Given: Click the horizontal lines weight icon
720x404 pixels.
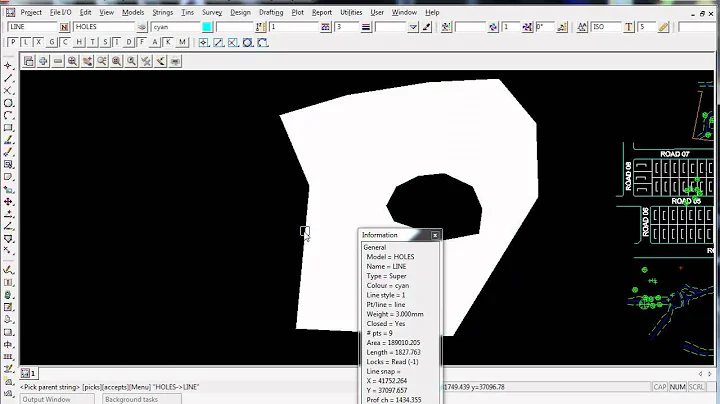Looking at the screenshot, I should pyautogui.click(x=366, y=27).
